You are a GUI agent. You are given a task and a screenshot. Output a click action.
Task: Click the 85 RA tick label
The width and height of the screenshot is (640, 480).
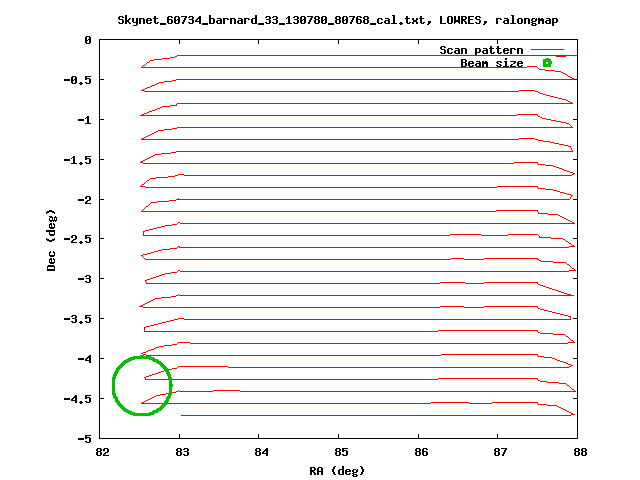tap(341, 452)
